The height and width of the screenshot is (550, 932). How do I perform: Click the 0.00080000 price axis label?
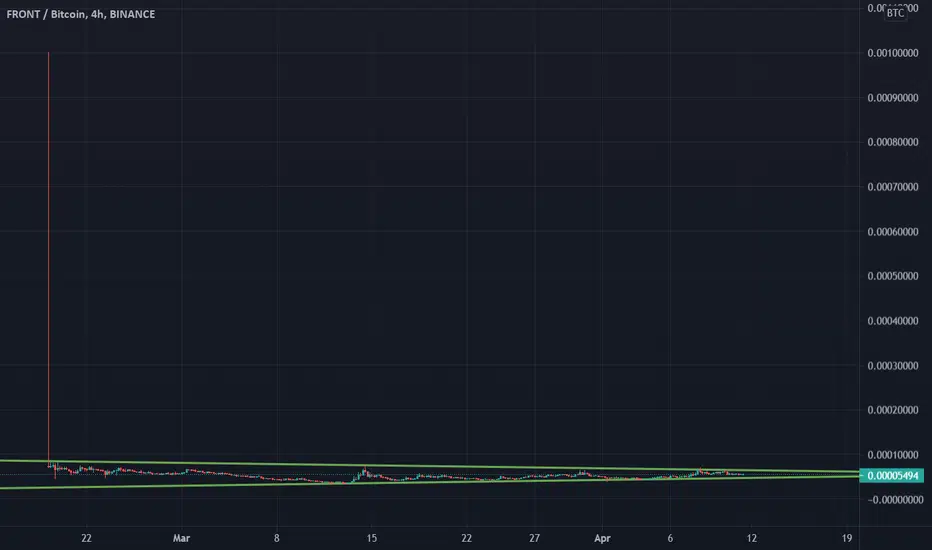pos(893,142)
